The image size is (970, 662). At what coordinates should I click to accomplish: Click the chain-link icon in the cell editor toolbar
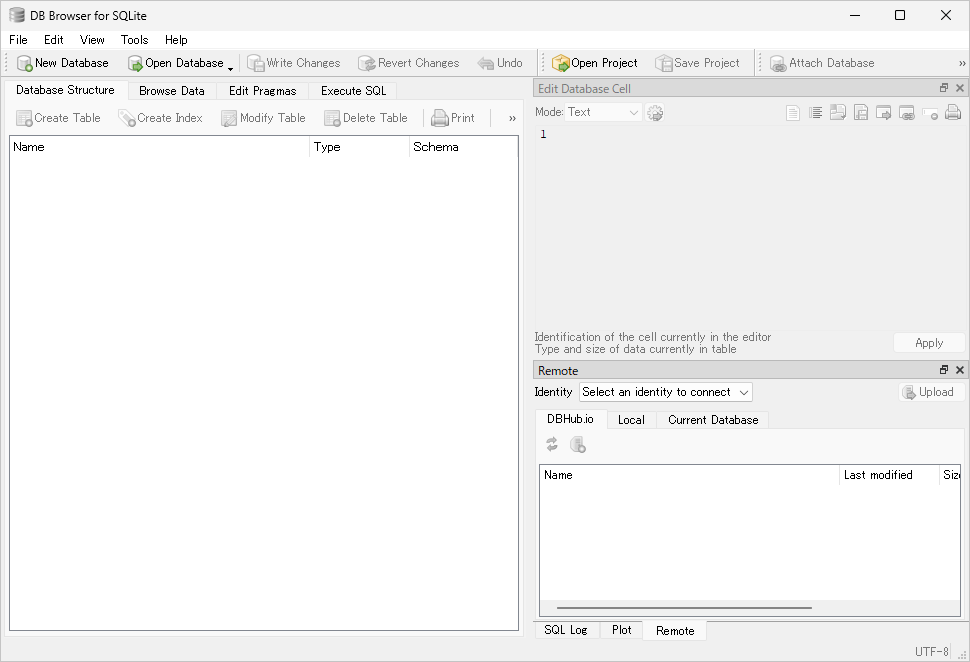click(907, 113)
